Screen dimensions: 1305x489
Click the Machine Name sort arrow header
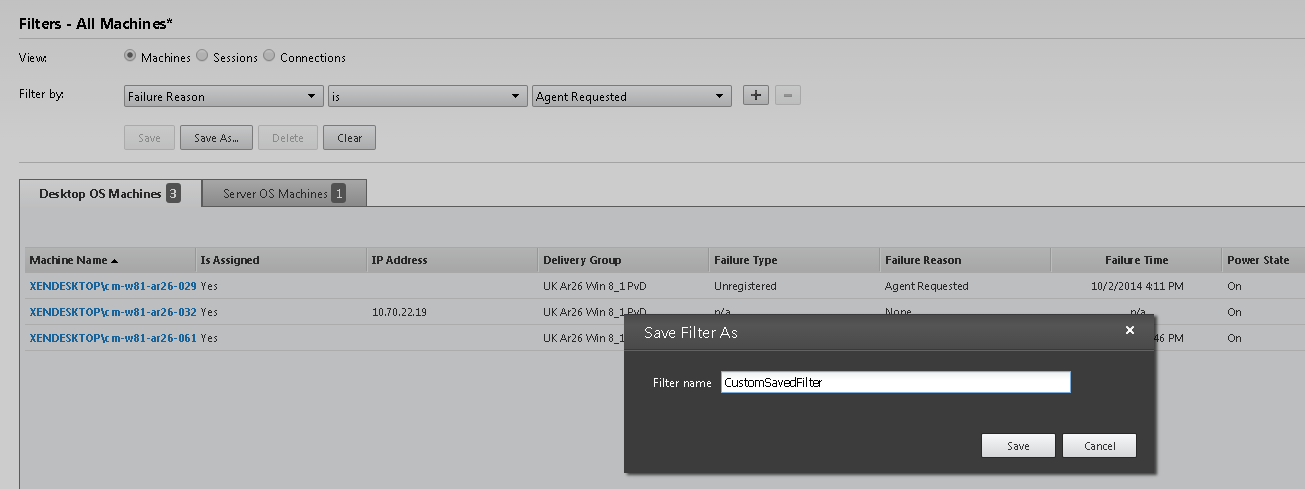[74, 260]
